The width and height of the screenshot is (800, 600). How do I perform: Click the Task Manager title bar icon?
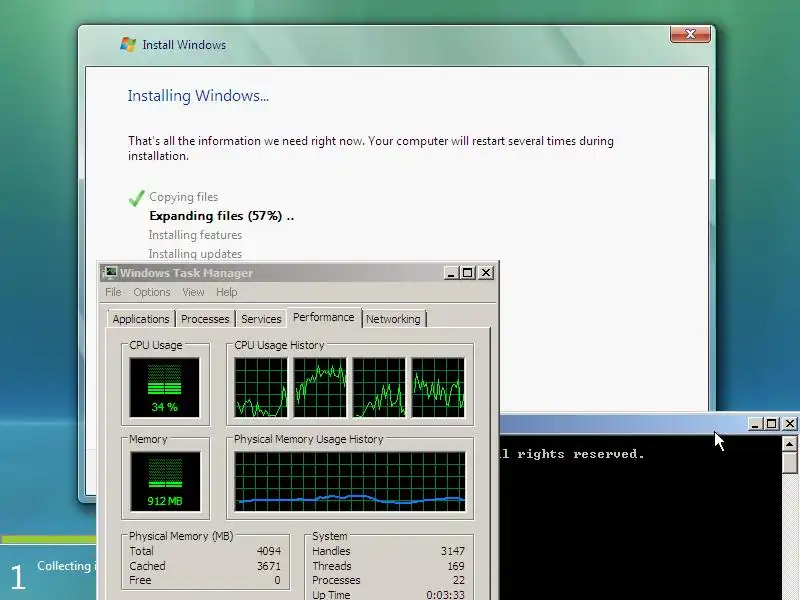(x=110, y=273)
